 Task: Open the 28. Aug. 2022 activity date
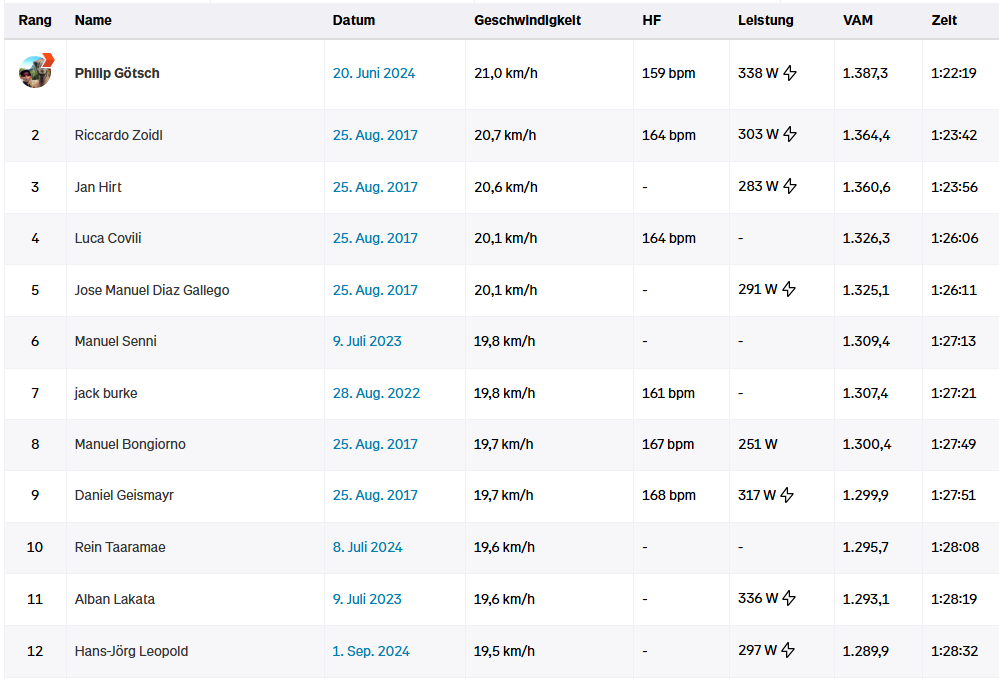[376, 393]
